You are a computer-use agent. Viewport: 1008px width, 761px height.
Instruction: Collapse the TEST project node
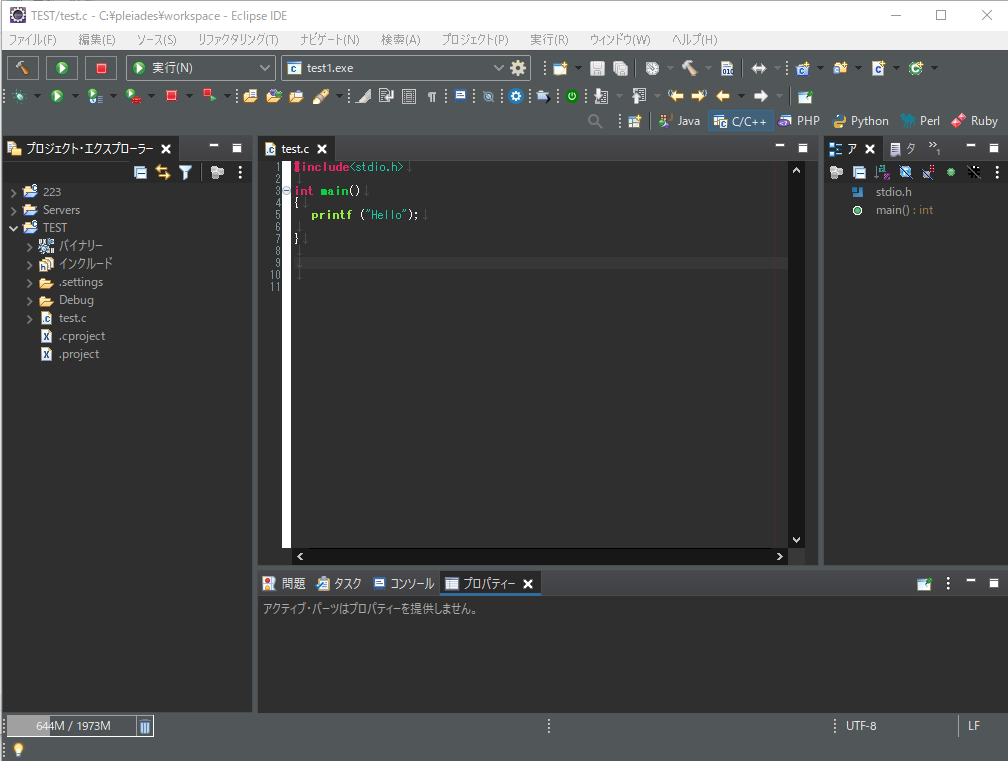click(14, 228)
